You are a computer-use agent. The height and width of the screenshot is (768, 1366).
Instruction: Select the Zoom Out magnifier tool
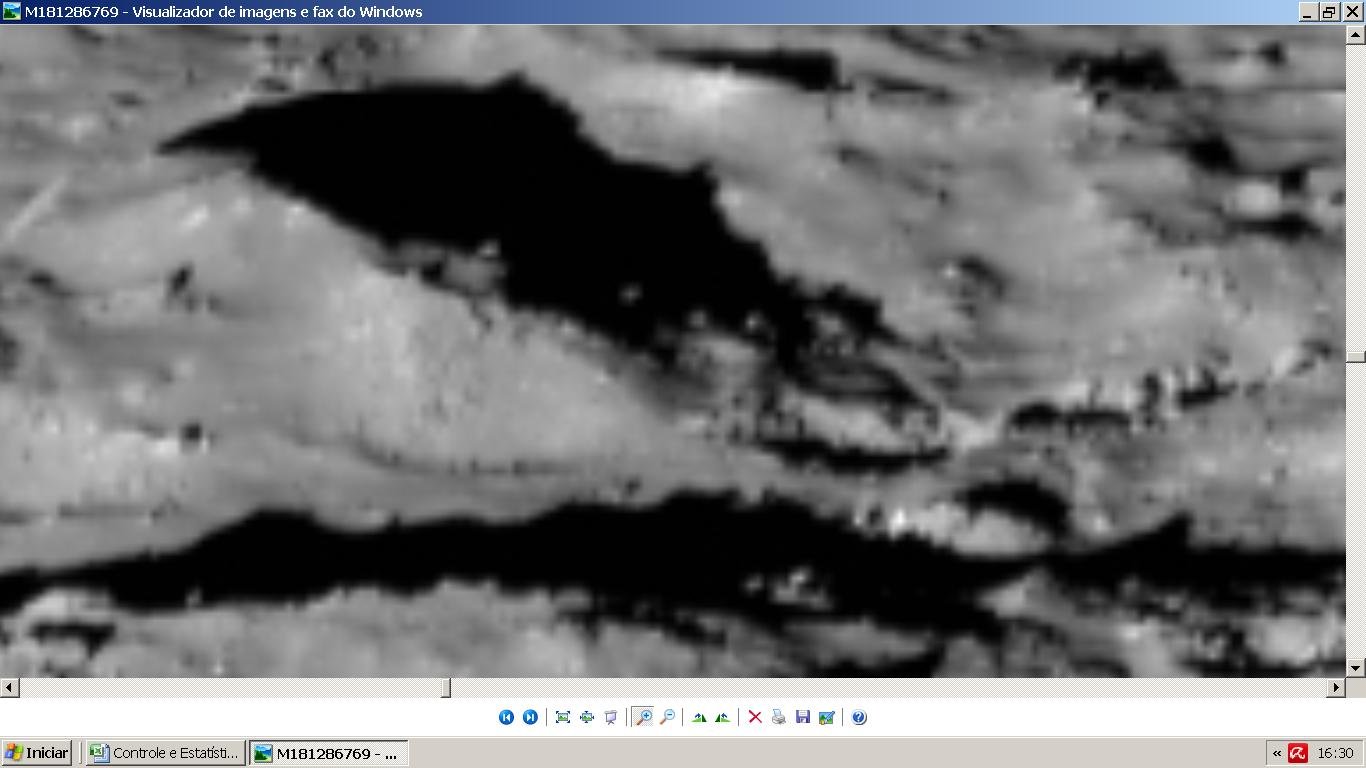pyautogui.click(x=667, y=717)
